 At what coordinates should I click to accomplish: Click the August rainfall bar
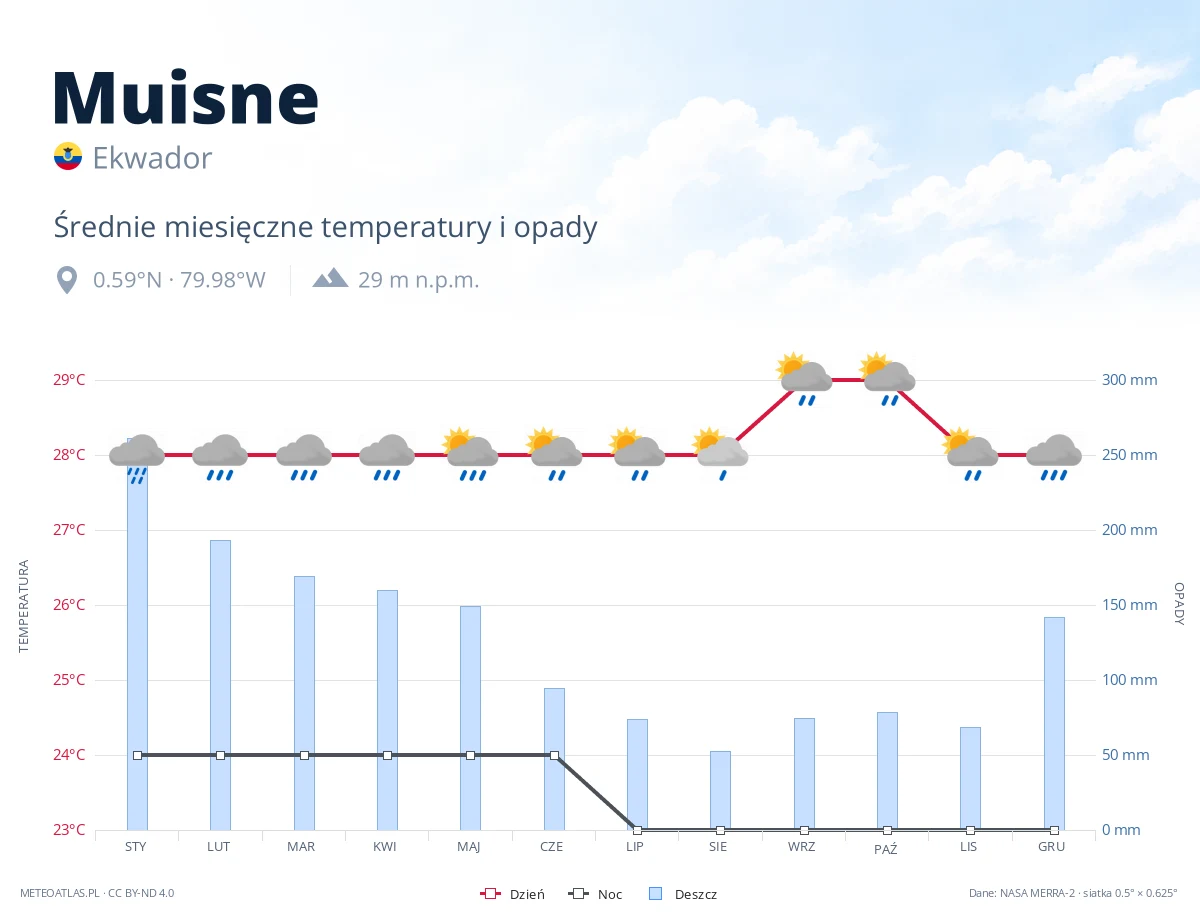pyautogui.click(x=720, y=790)
